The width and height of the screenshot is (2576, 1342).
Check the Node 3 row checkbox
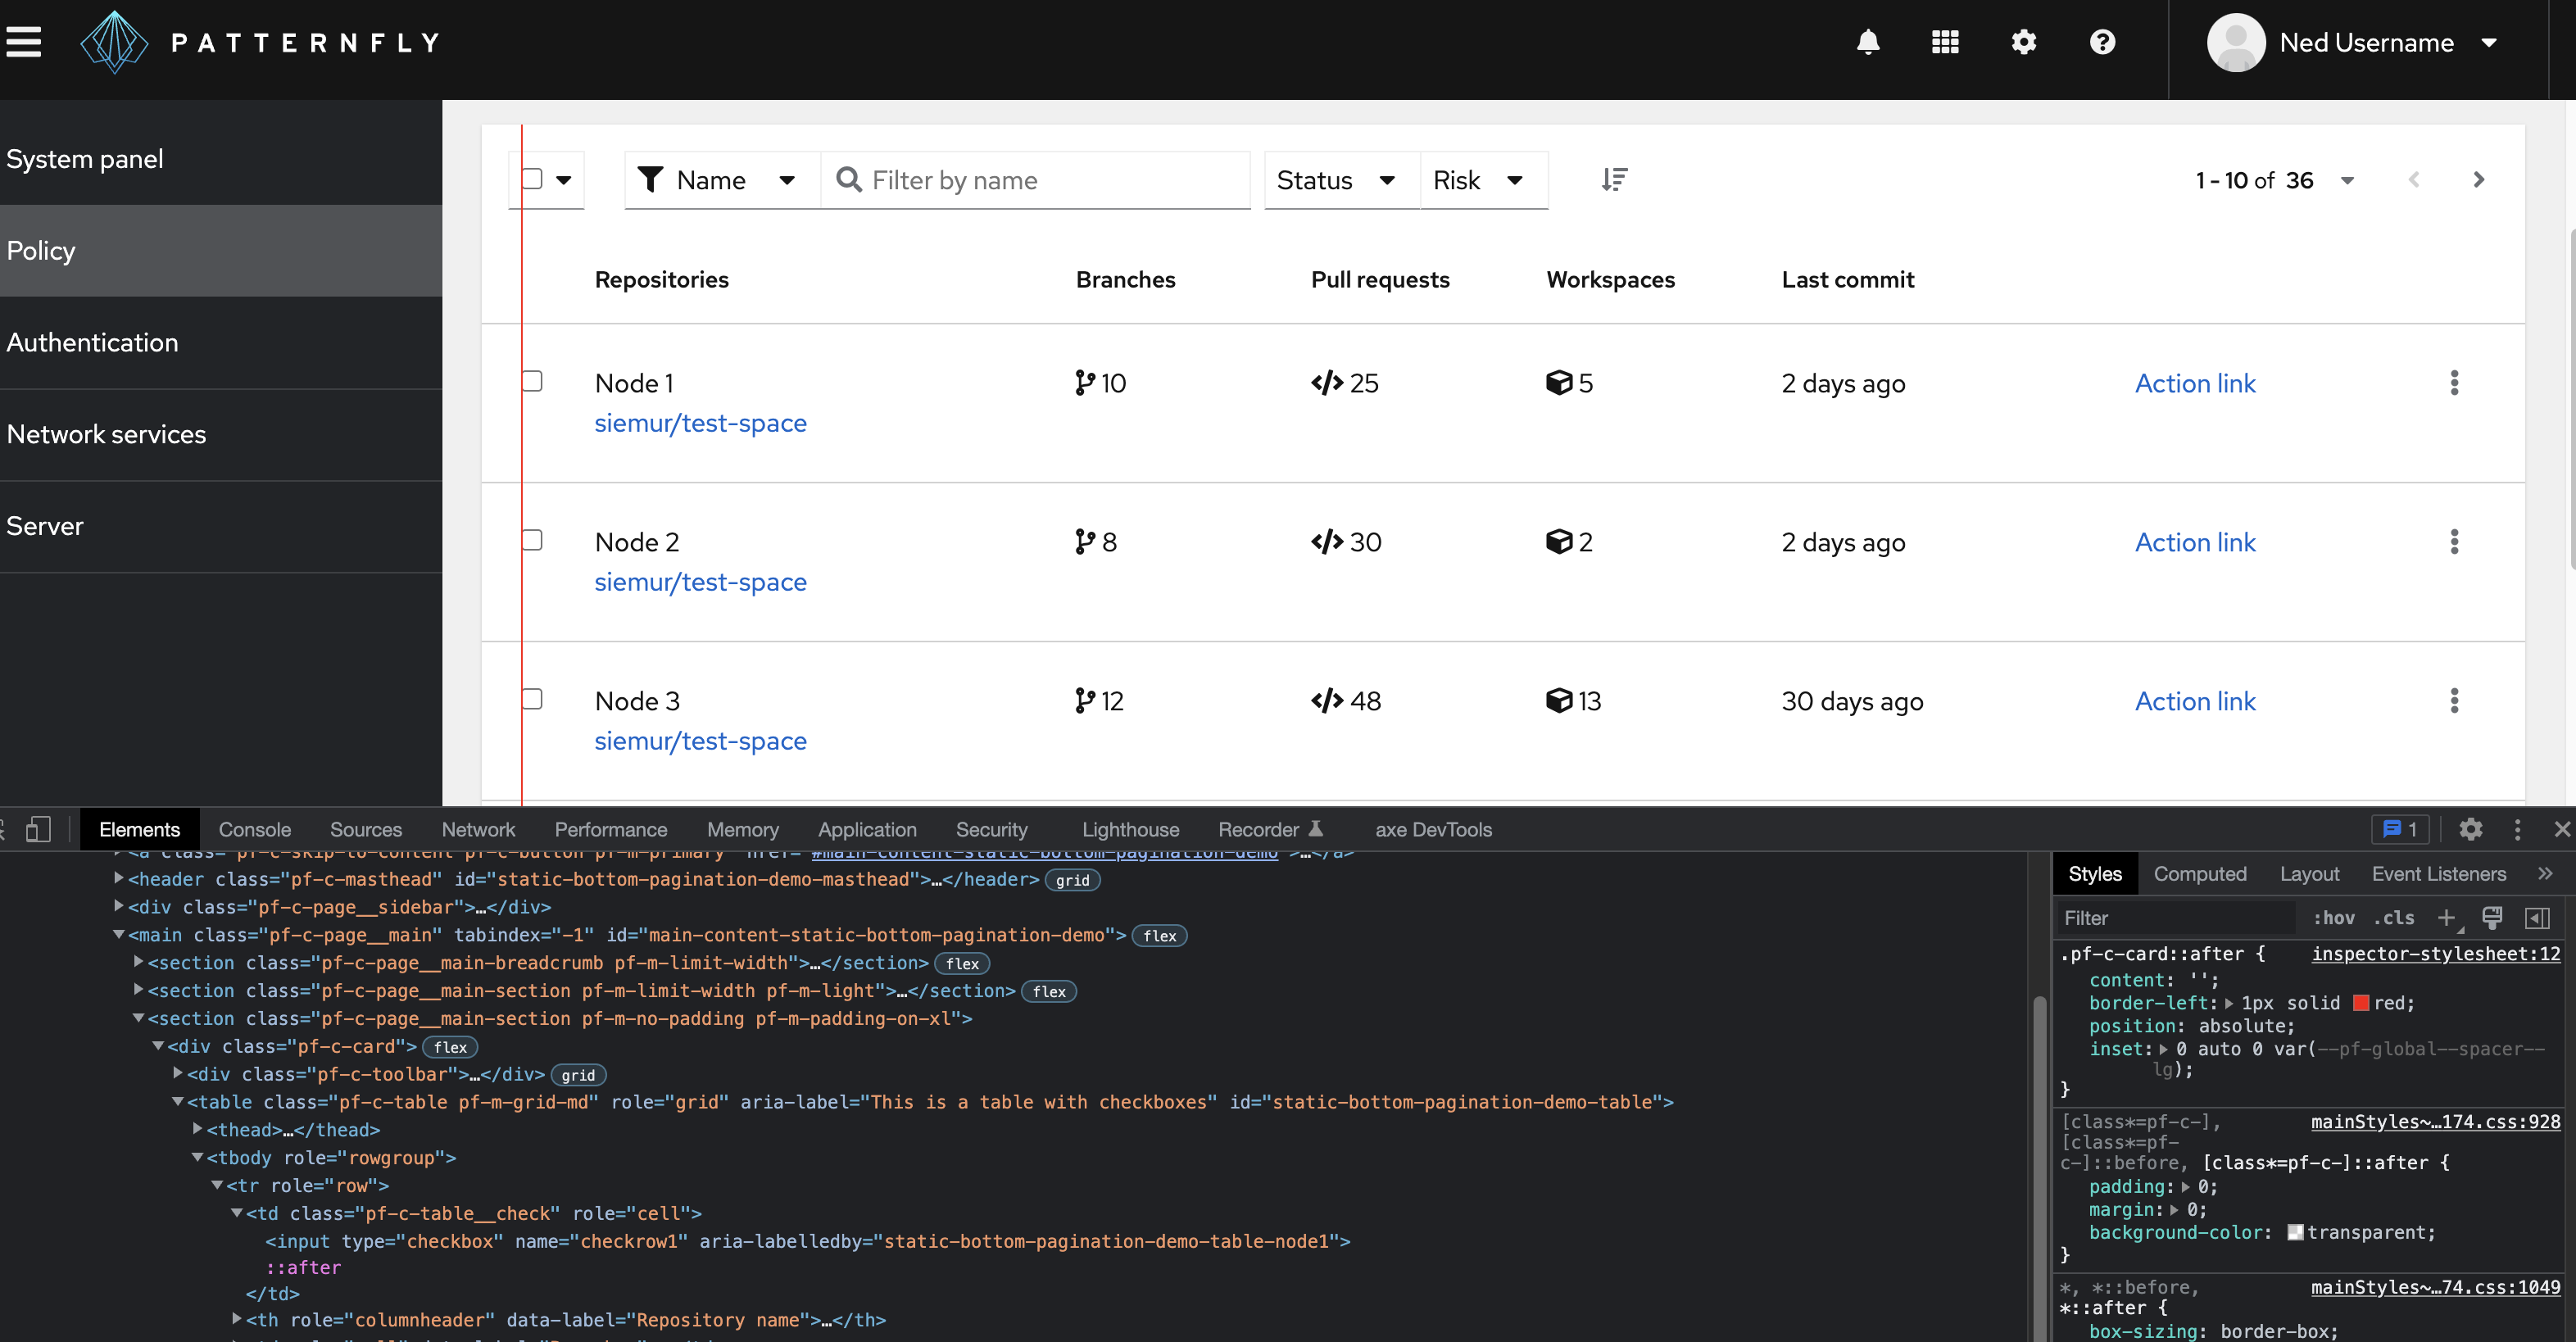pyautogui.click(x=533, y=699)
